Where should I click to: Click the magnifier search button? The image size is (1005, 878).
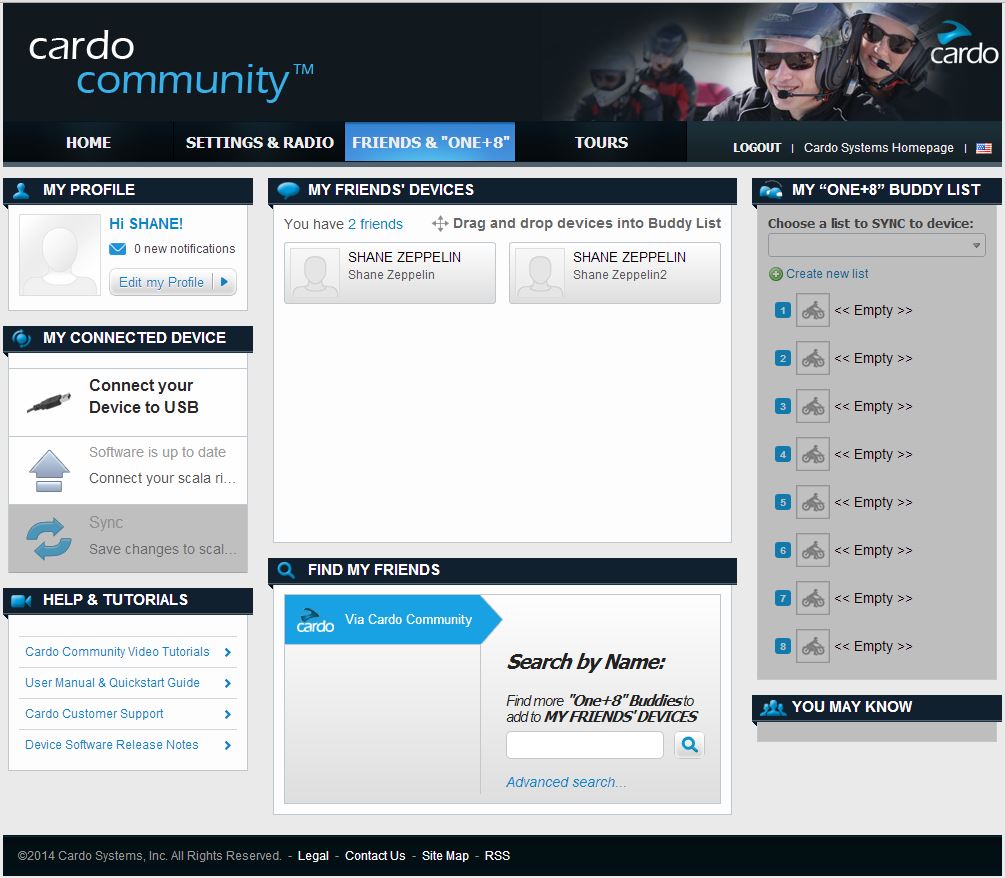pyautogui.click(x=690, y=745)
